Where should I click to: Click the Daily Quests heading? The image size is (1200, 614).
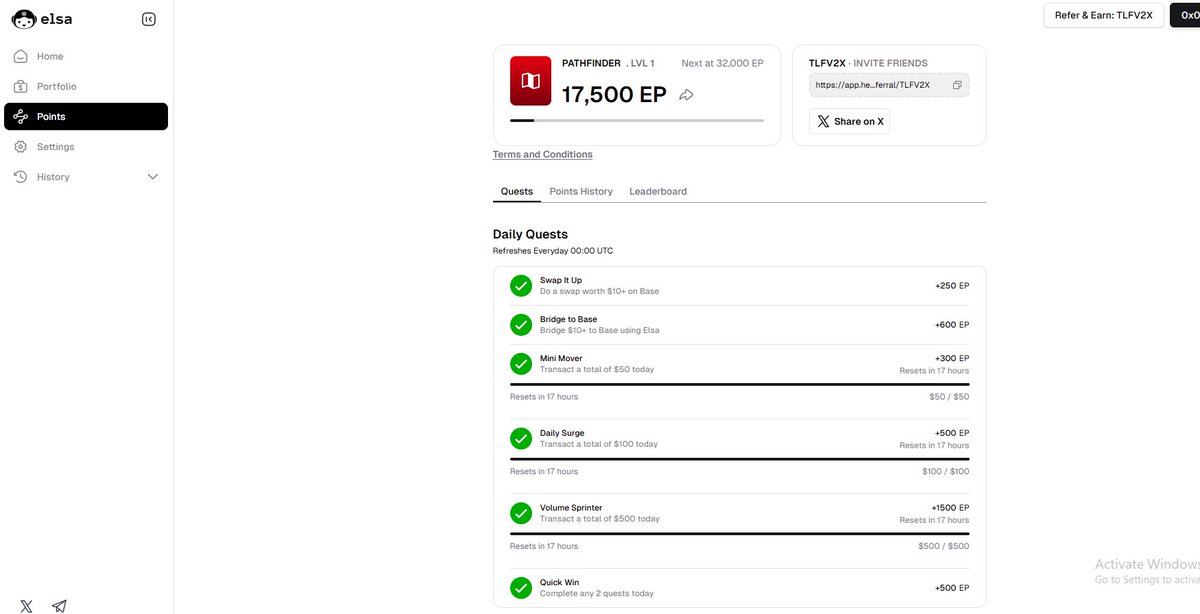(530, 234)
